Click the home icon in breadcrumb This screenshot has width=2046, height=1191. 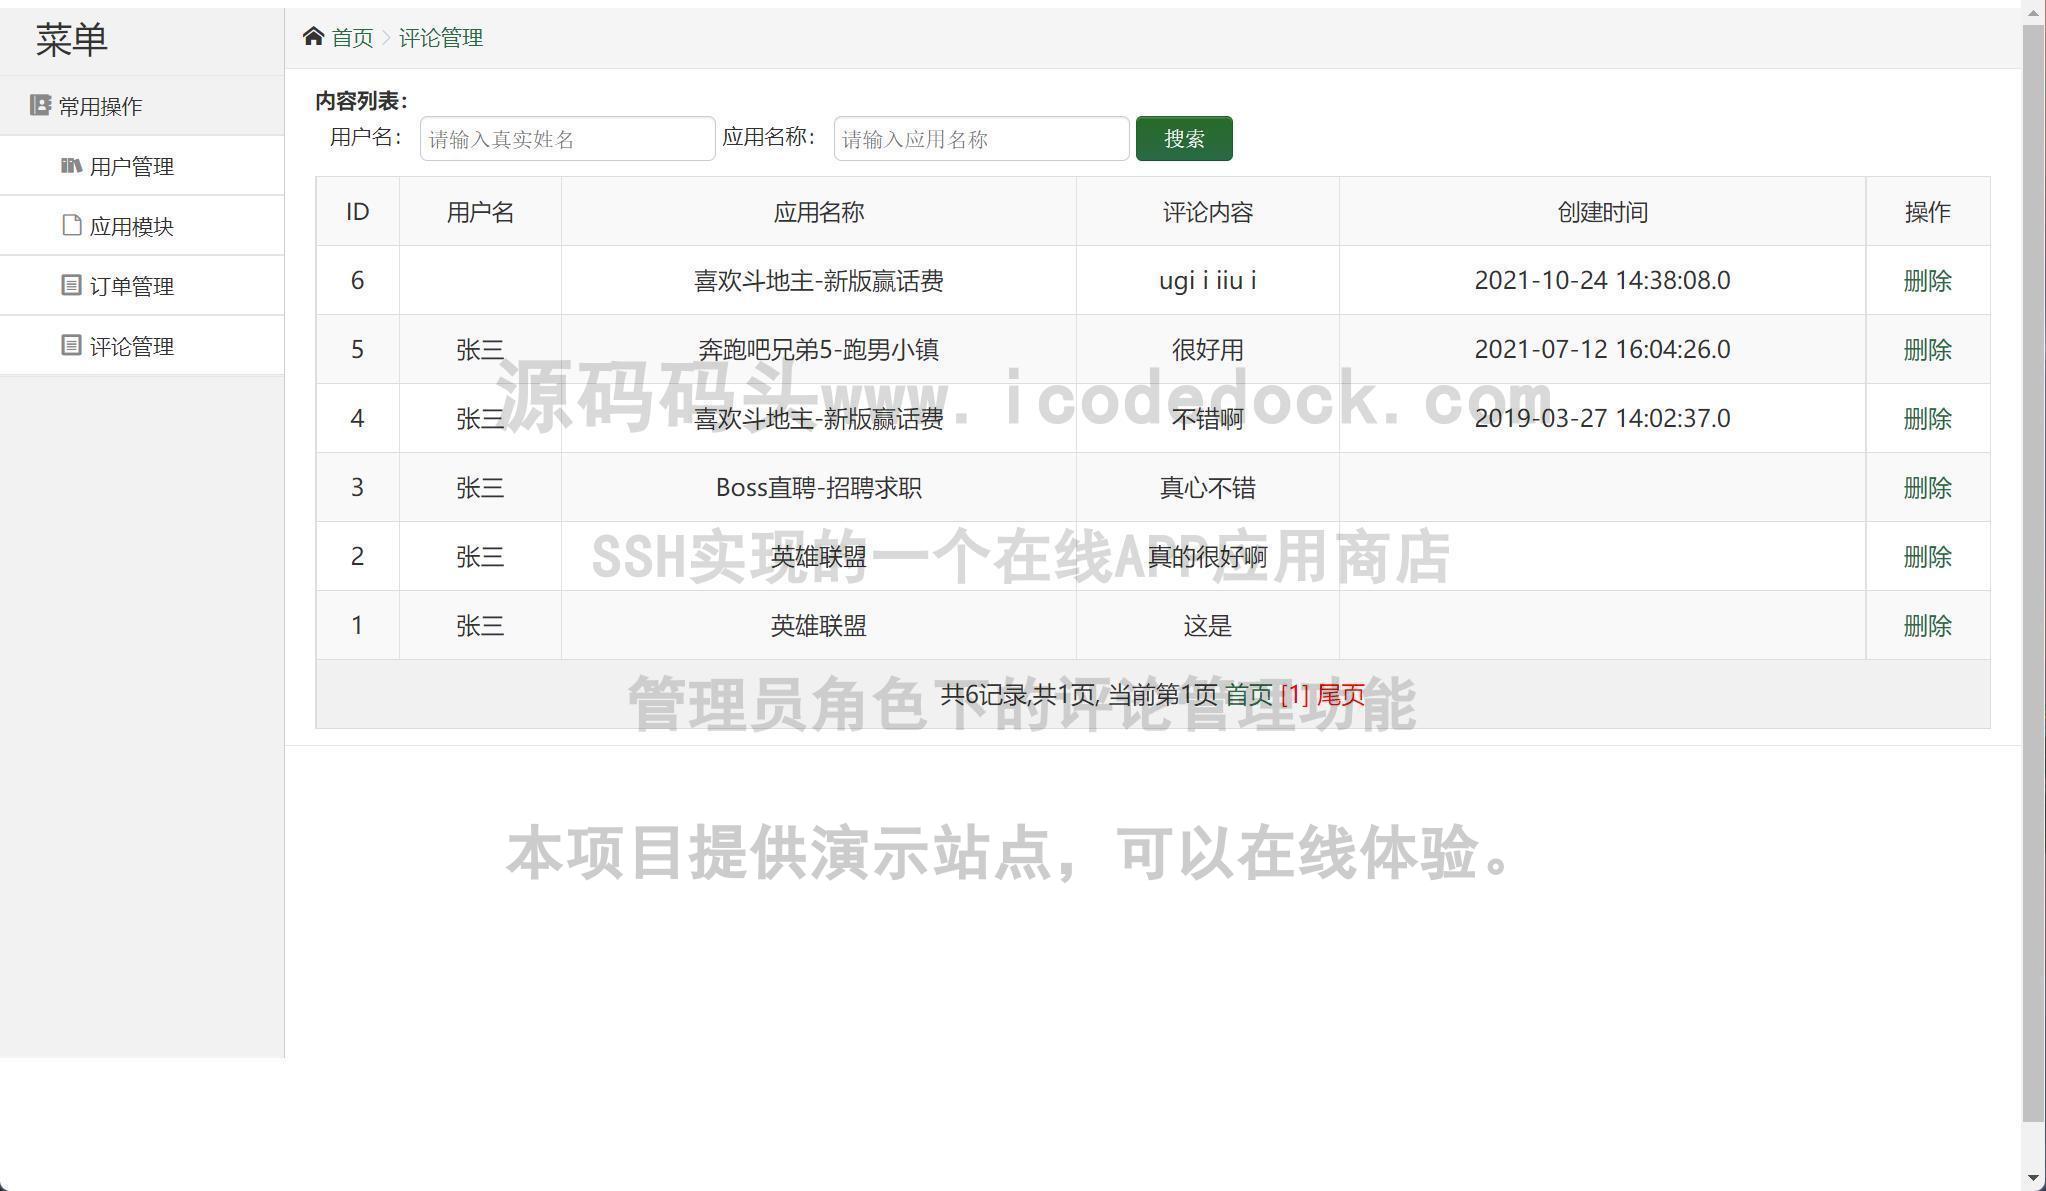click(313, 37)
